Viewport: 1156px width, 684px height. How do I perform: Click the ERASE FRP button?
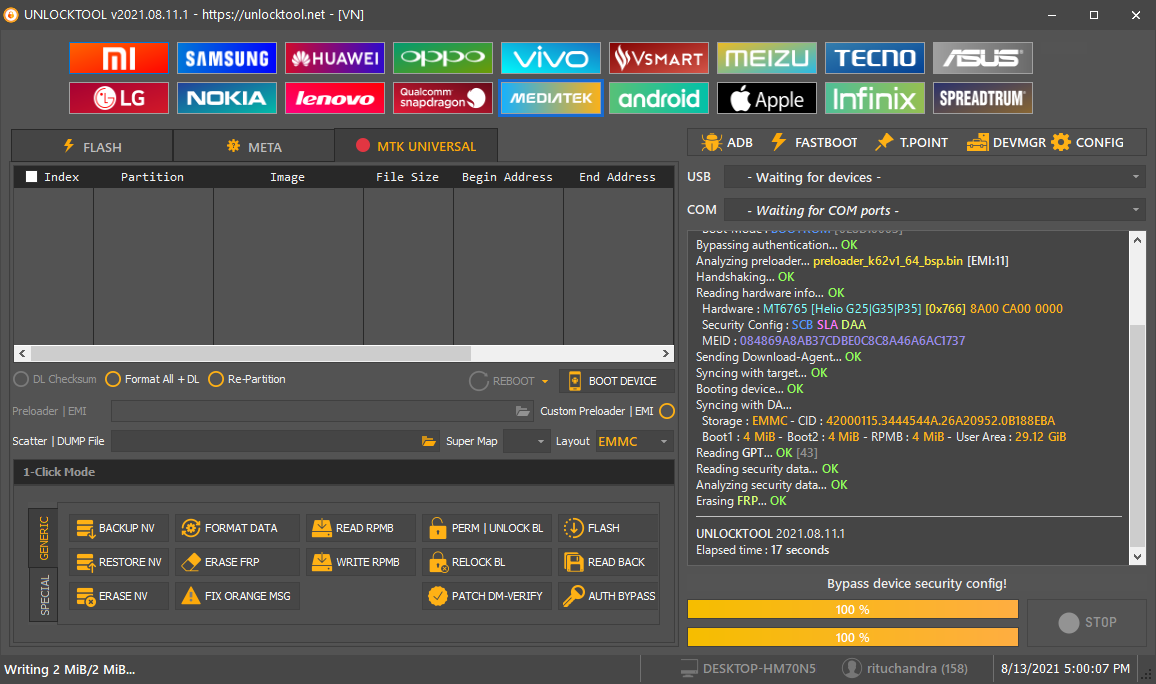click(237, 562)
